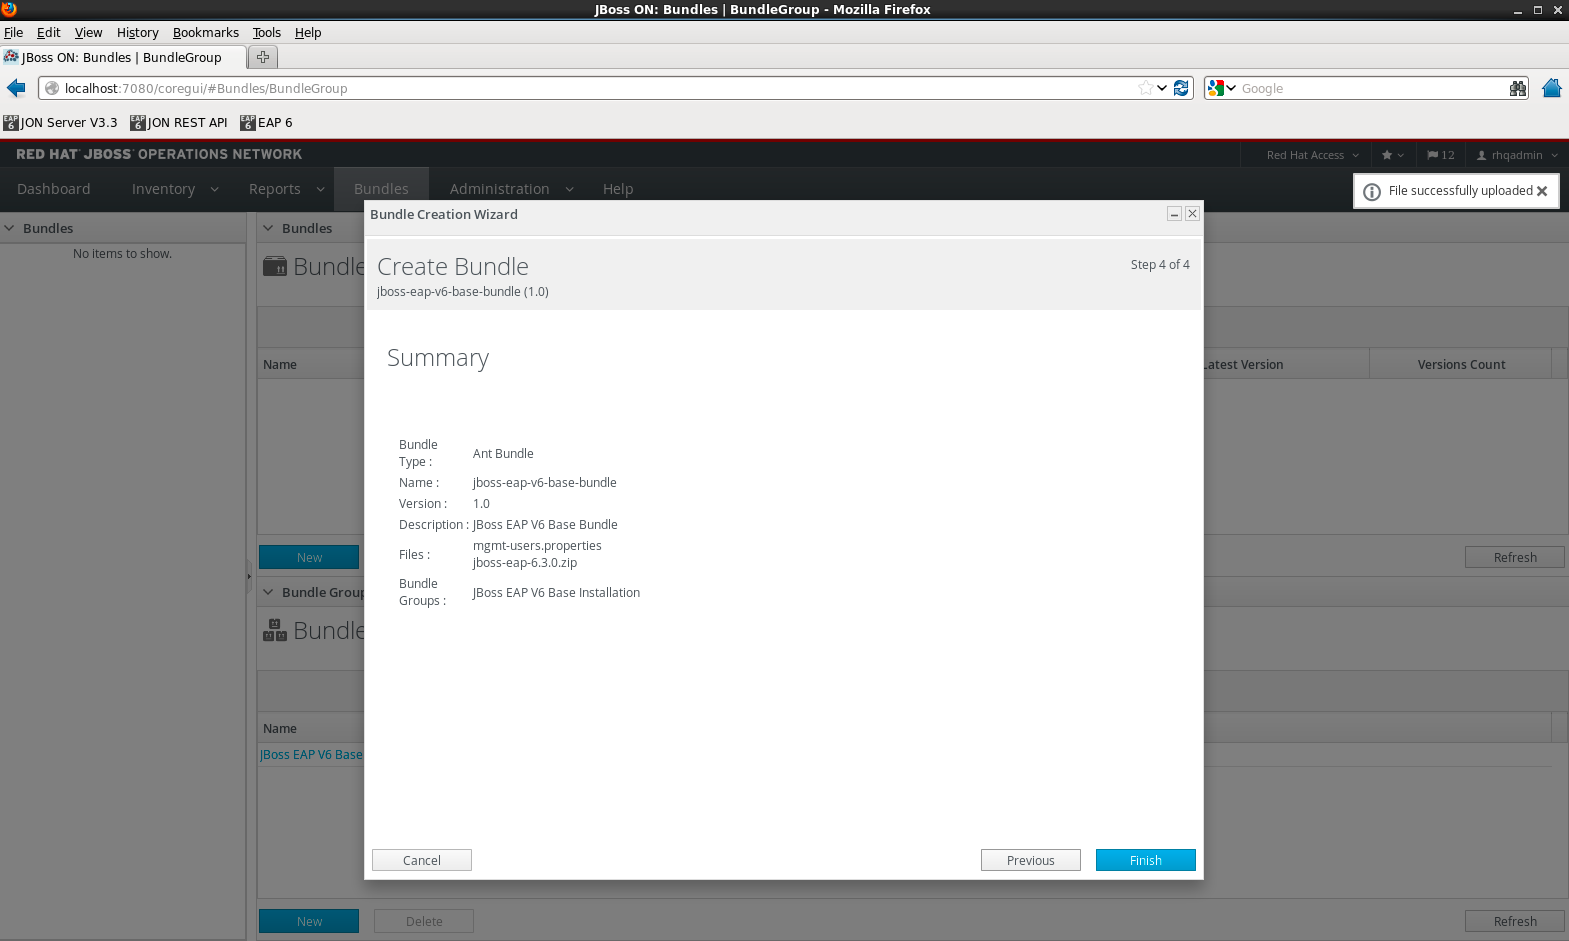
Task: Open the Red Hat Access dropdown
Action: [x=1312, y=155]
